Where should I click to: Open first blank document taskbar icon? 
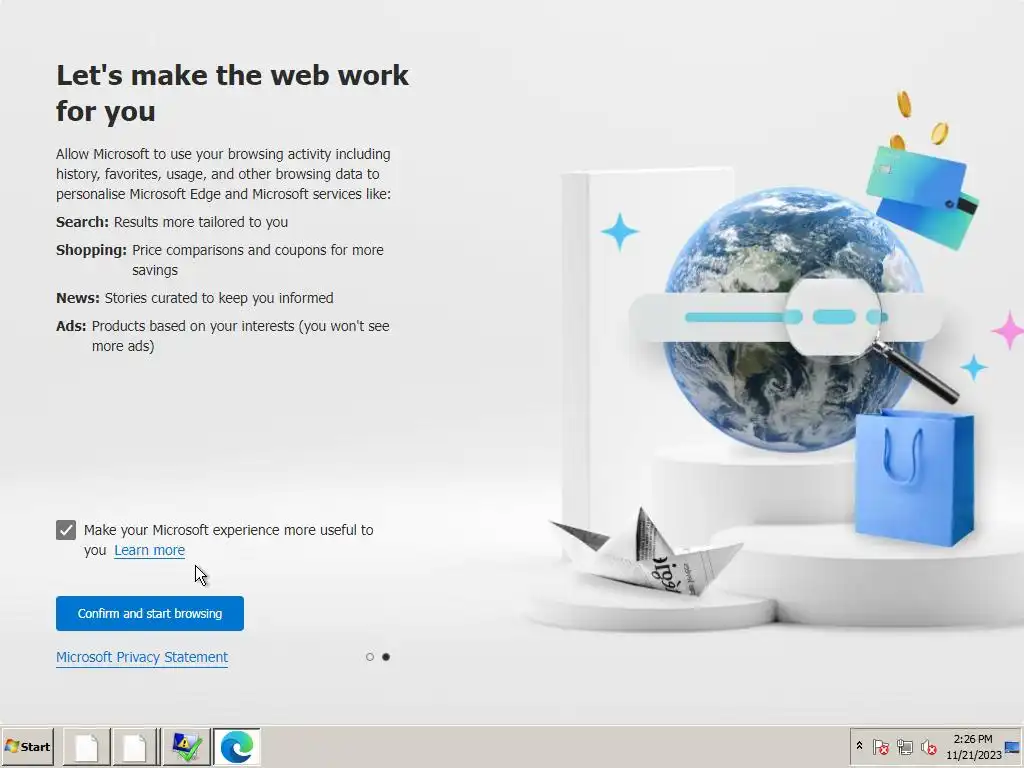pyautogui.click(x=86, y=747)
